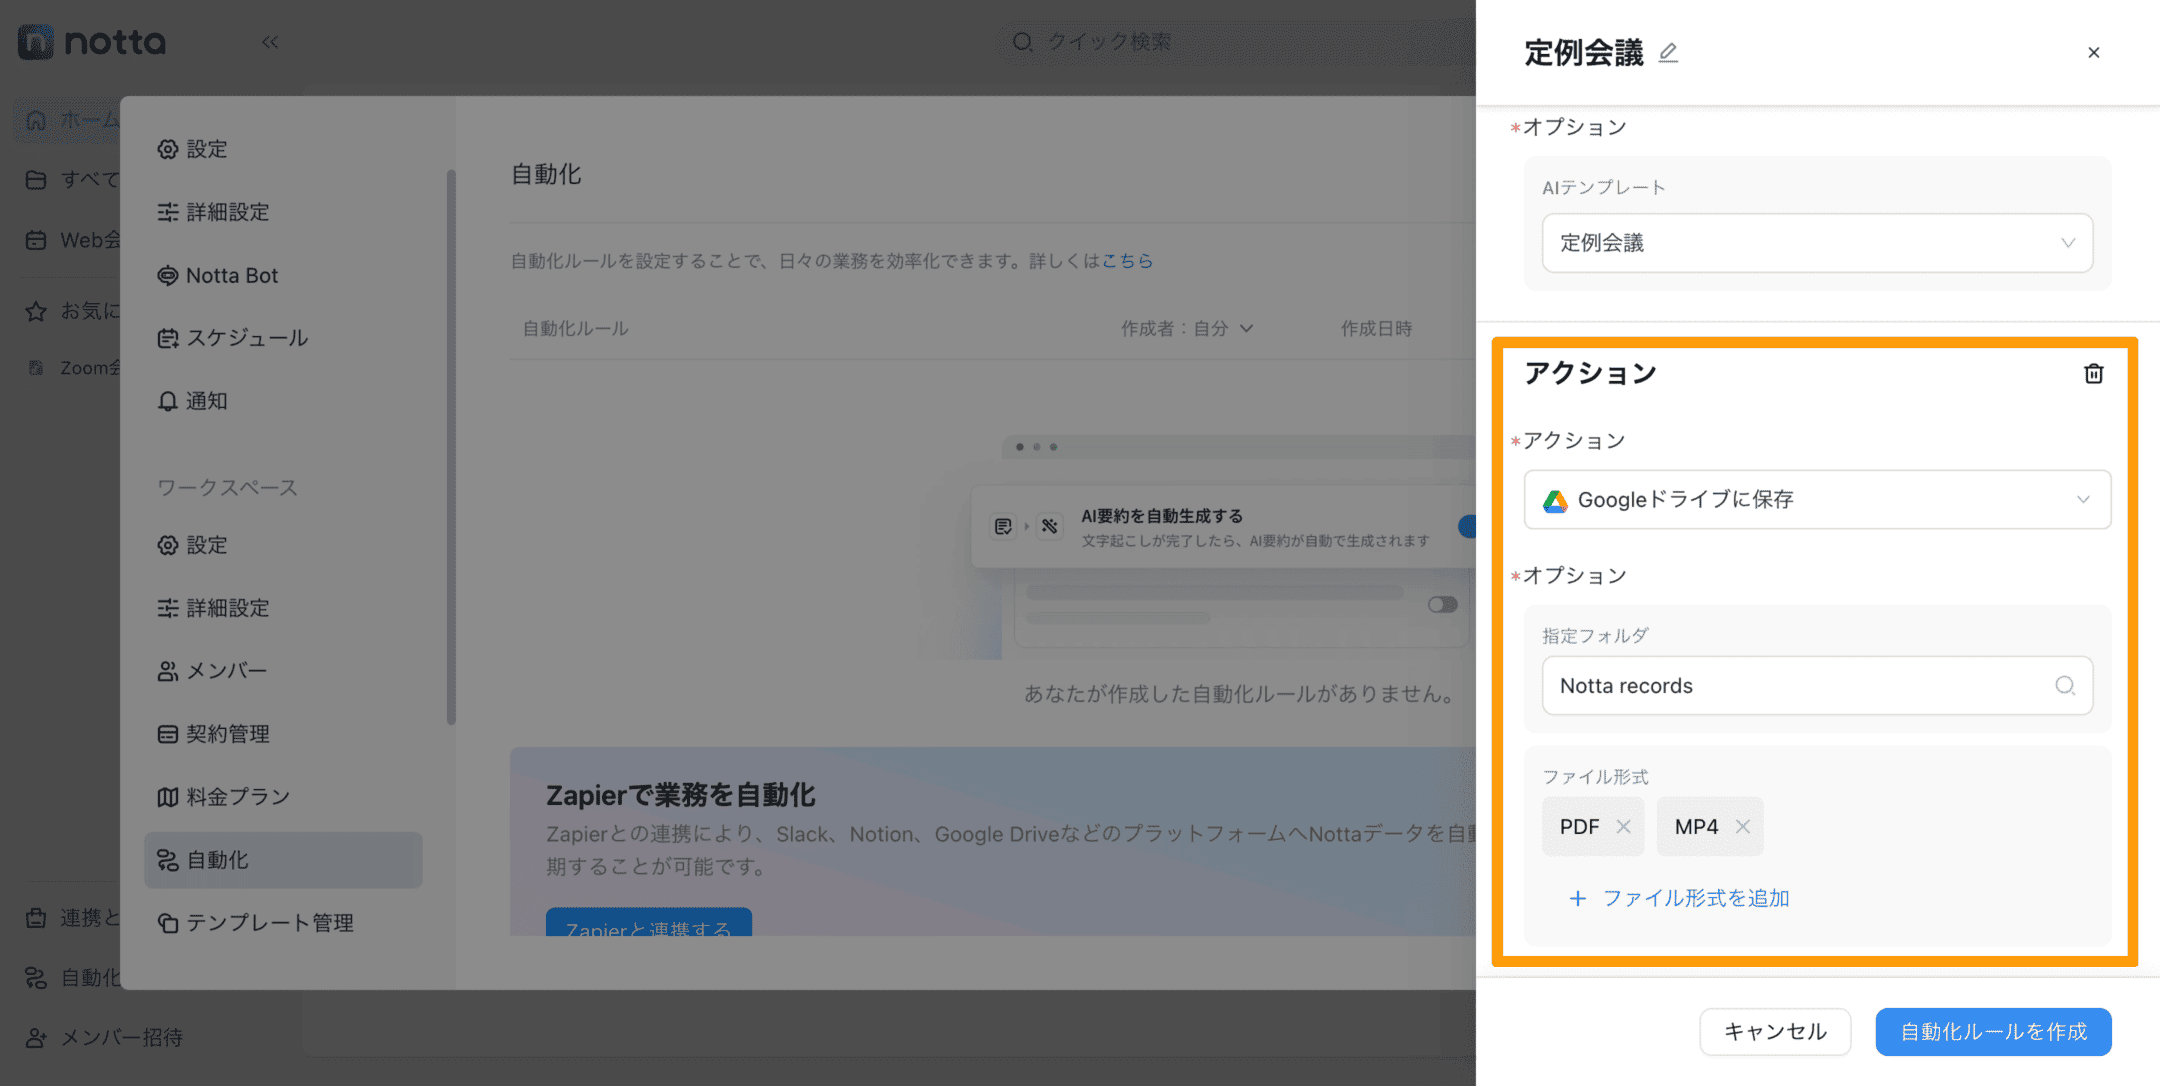Click the Zoom item in left sidebar
This screenshot has height=1086, width=2160.
(72, 368)
